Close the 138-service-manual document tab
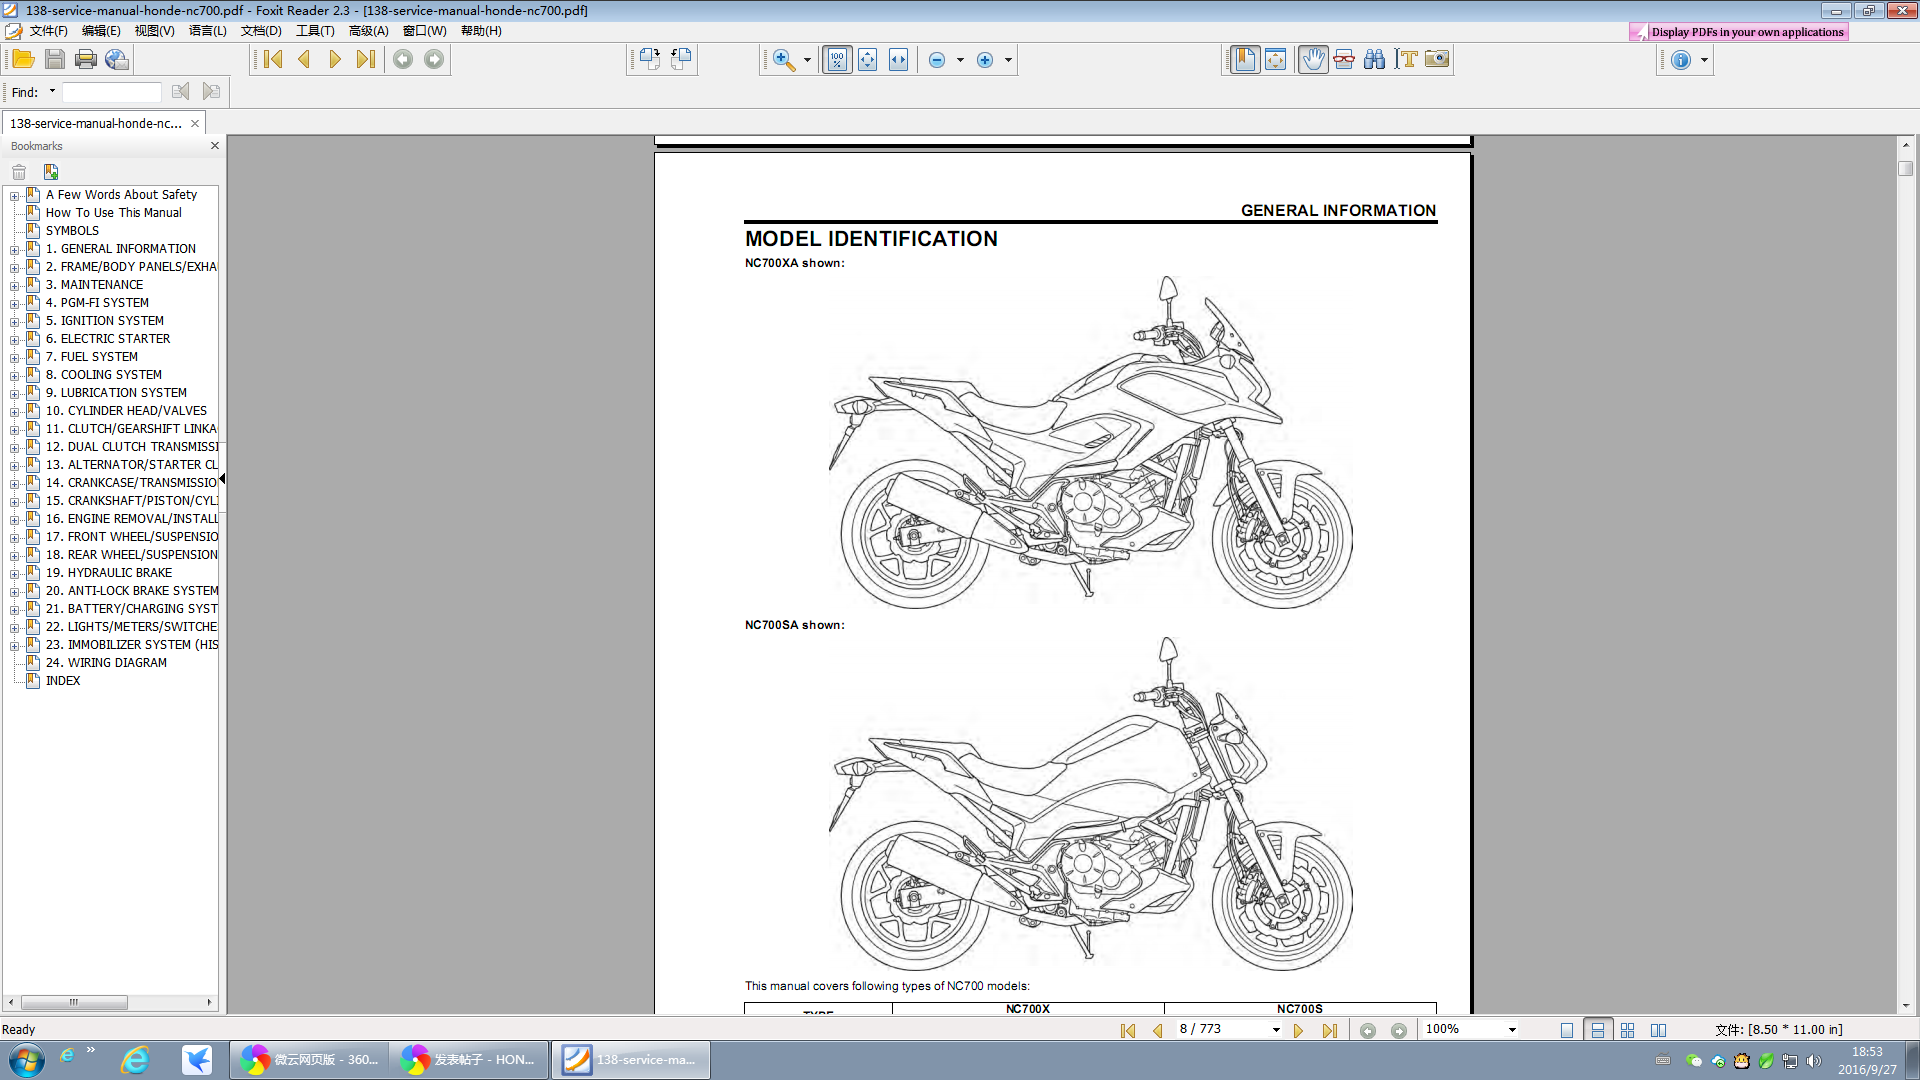 click(195, 123)
